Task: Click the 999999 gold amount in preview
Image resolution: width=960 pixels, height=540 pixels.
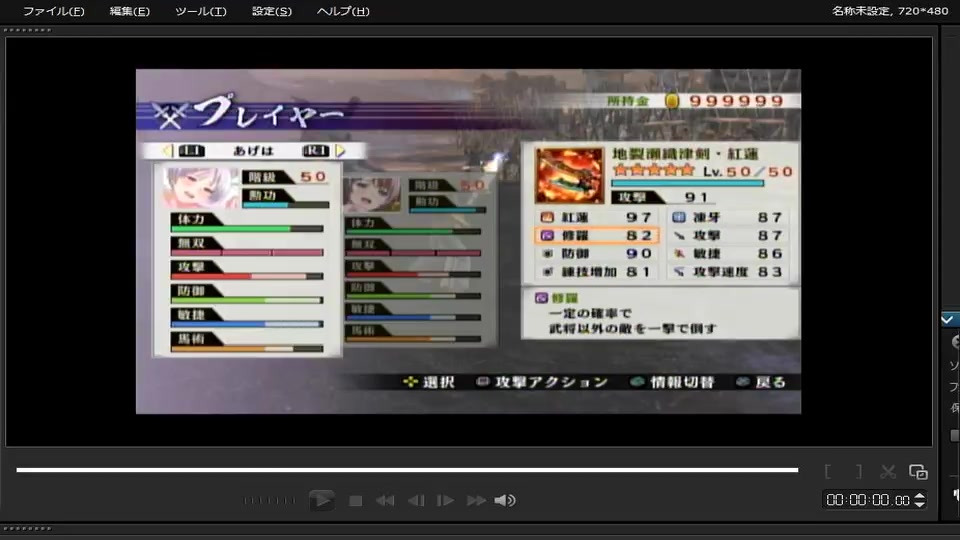Action: coord(737,101)
